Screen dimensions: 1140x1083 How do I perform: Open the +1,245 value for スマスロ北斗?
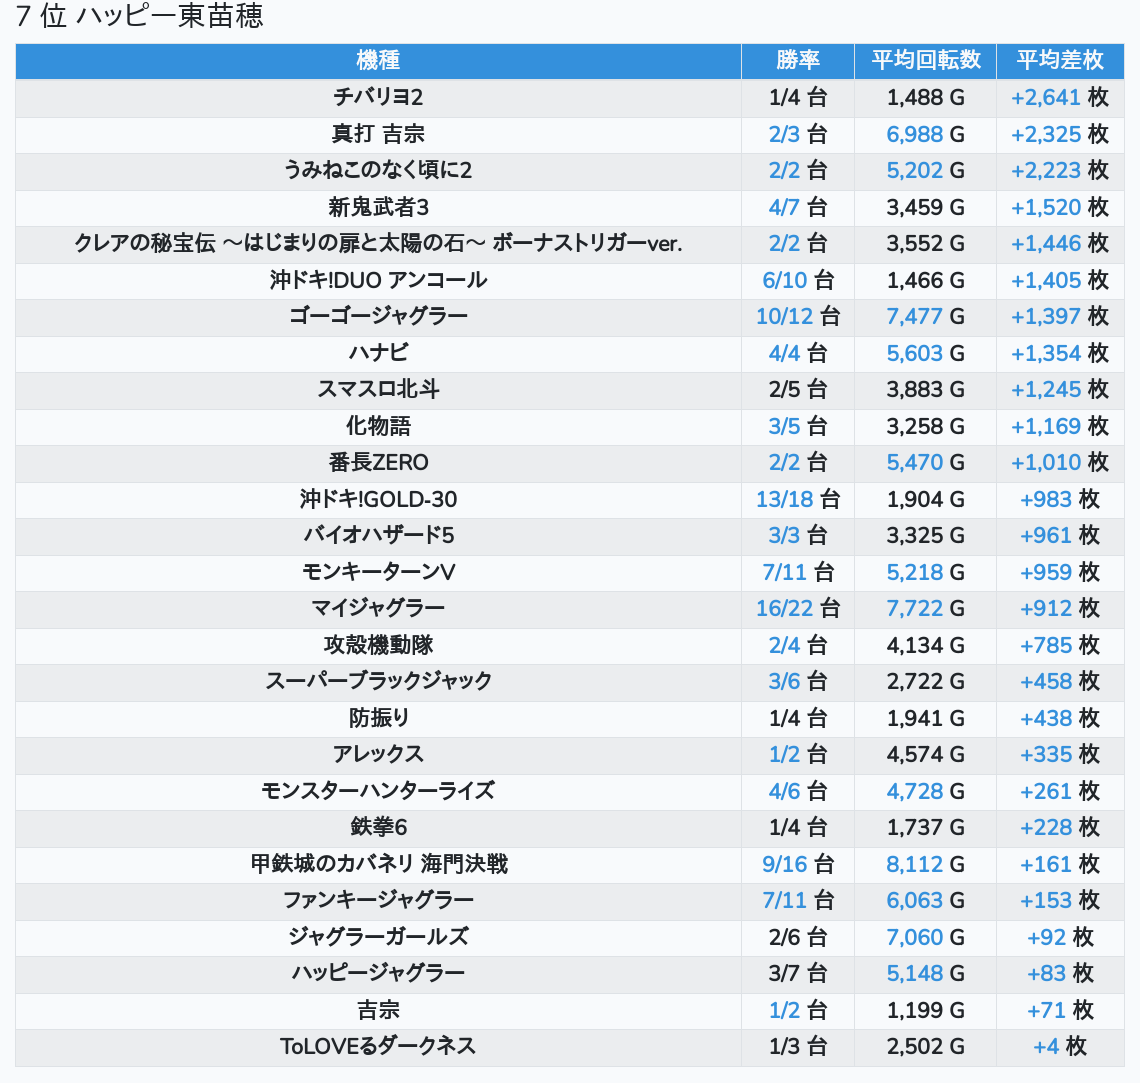click(x=1045, y=390)
